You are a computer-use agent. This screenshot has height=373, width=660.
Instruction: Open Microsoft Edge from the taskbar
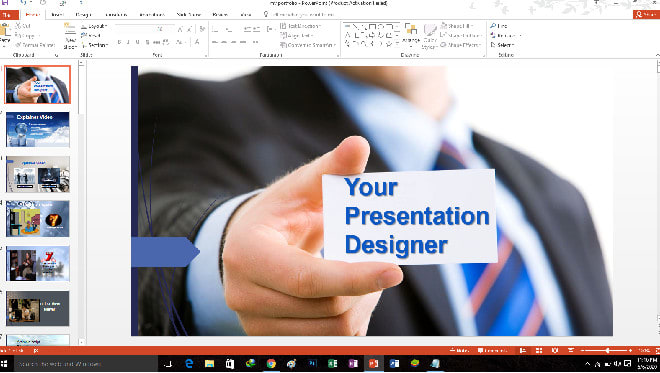point(189,364)
